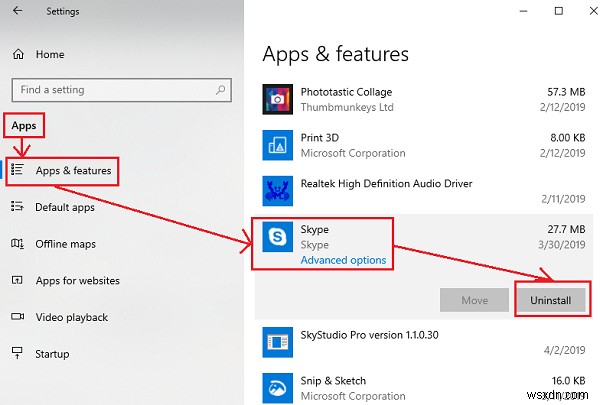The width and height of the screenshot is (600, 405).
Task: Switch to Video playback settings
Action: (73, 317)
